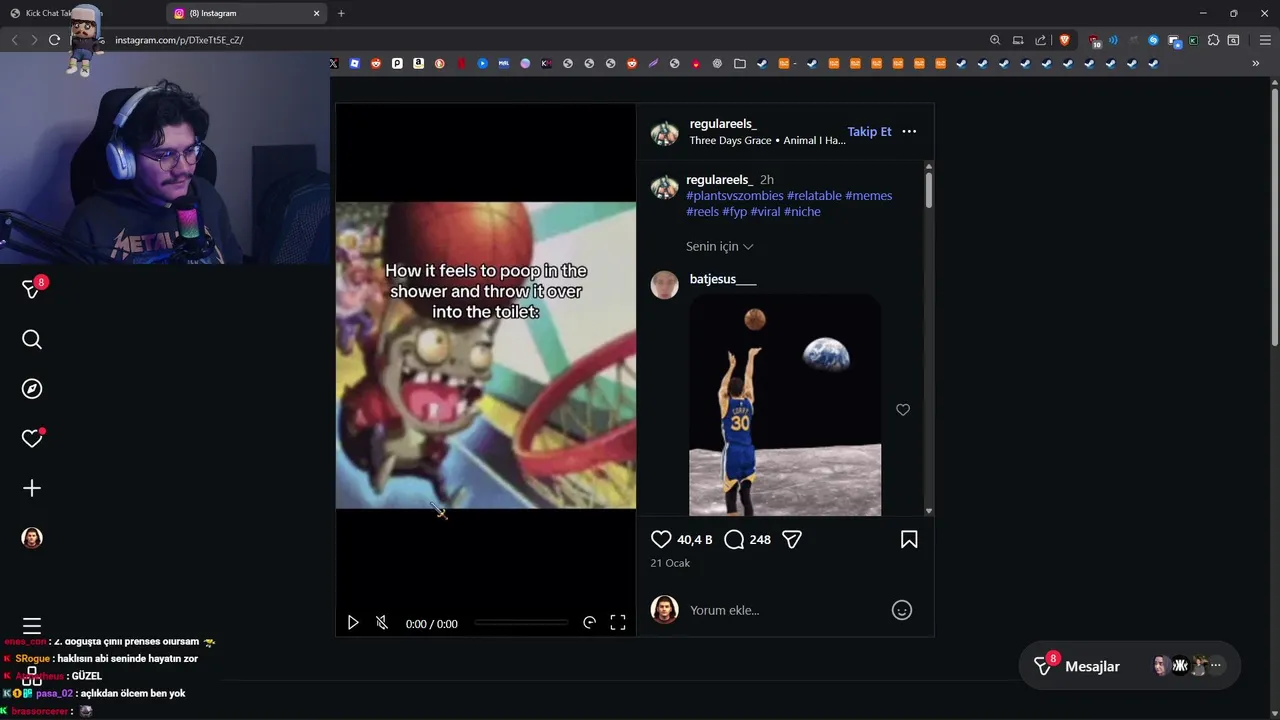Open notifications heart icon in sidebar
1280x720 pixels.
tap(32, 438)
